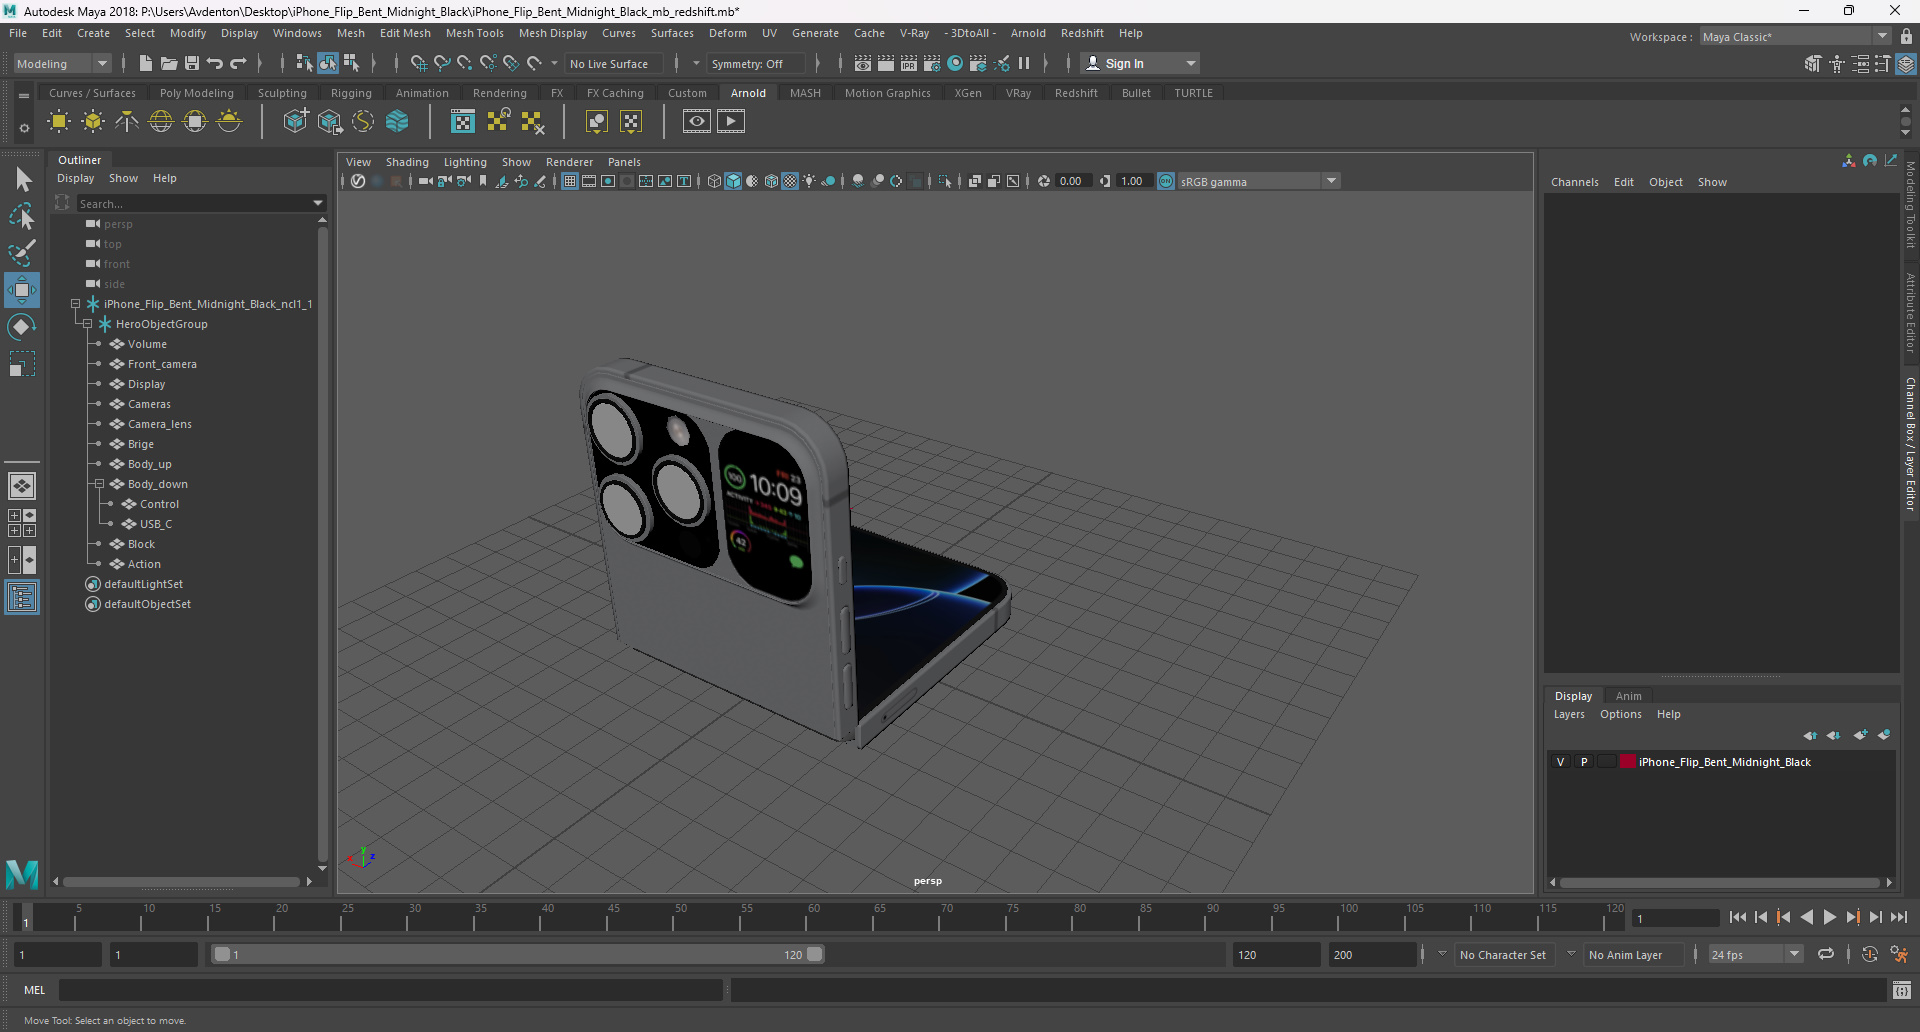Click the snap to grids magnet icon
1920x1032 pixels.
[x=418, y=63]
